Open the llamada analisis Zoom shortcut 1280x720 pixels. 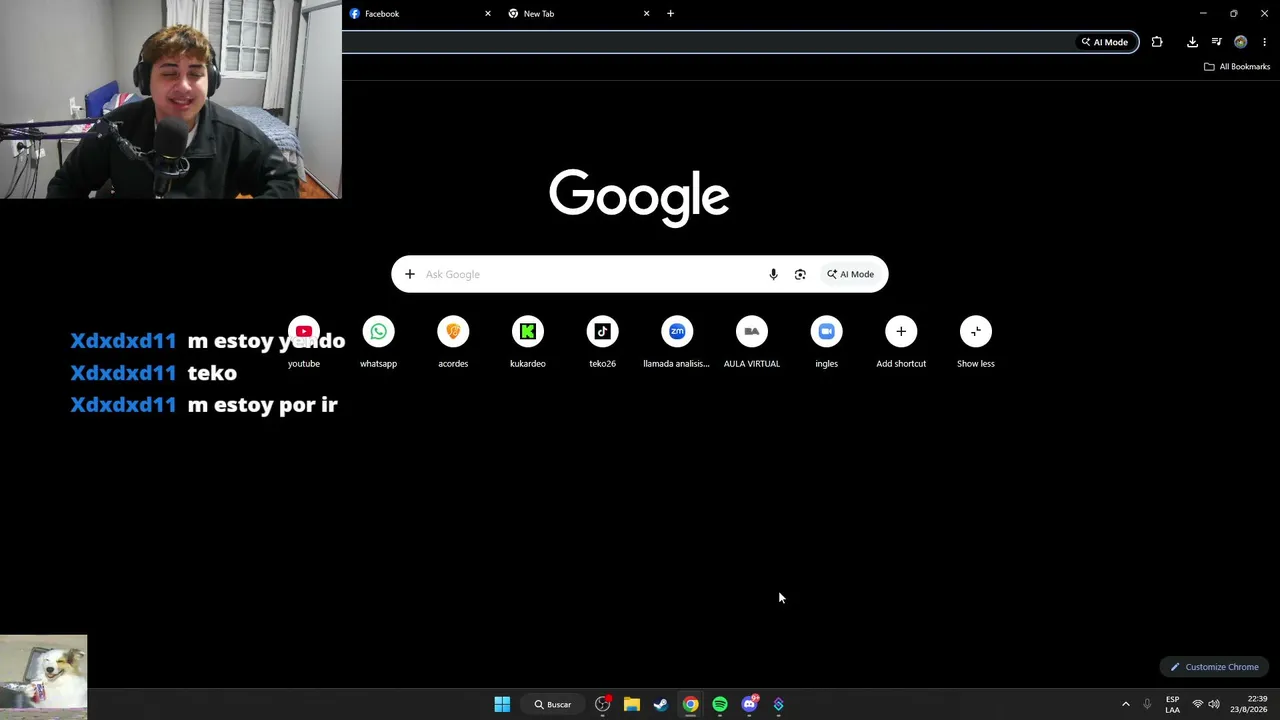coord(677,342)
